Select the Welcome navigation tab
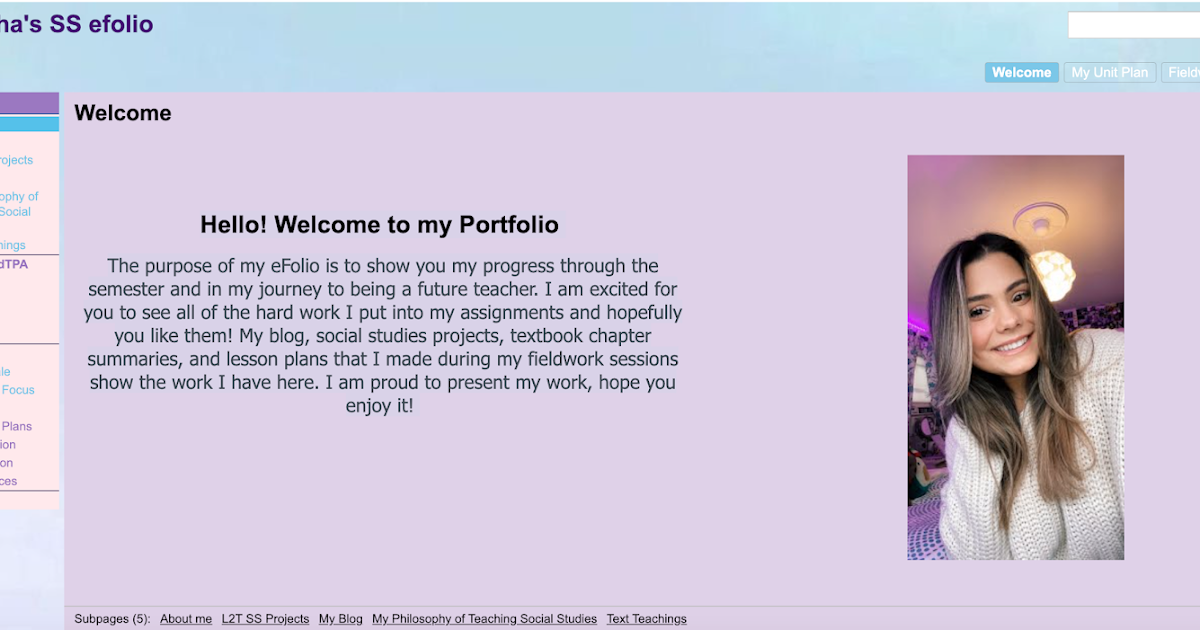Screen dimensions: 1200x630 1021,72
